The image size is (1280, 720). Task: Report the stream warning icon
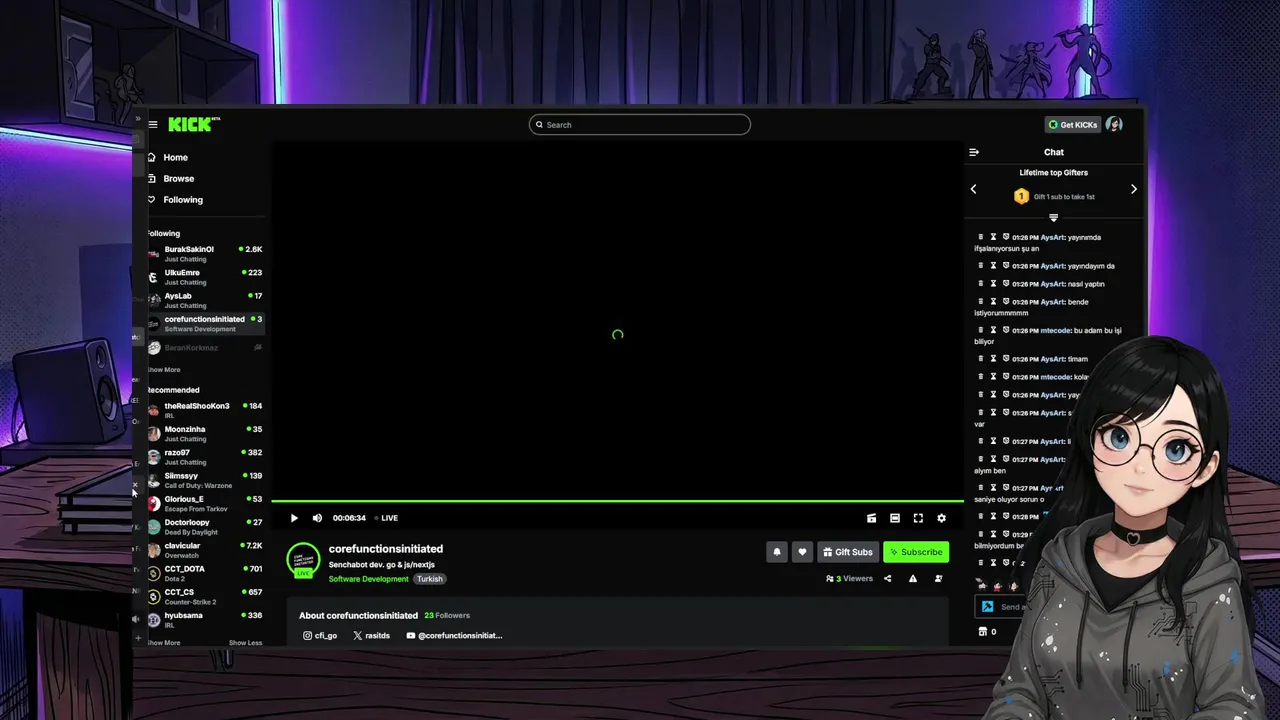[912, 579]
